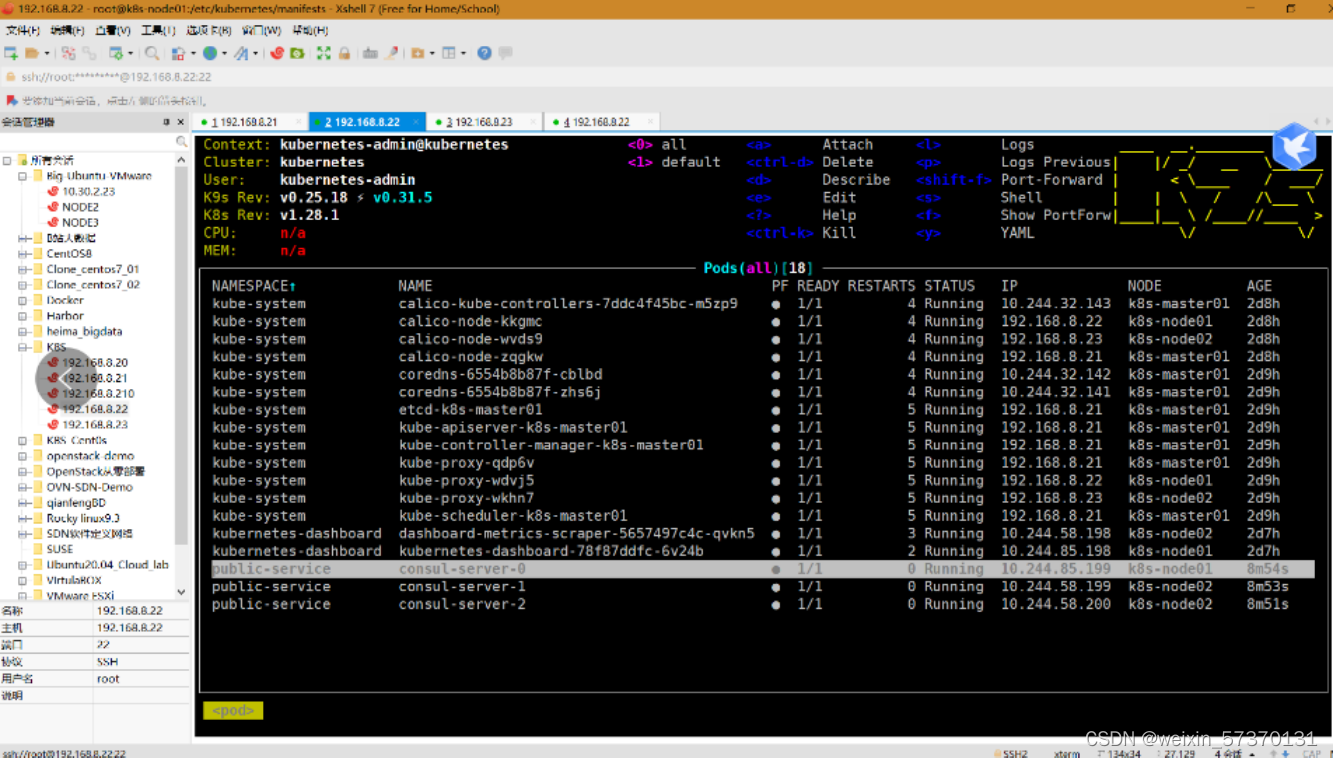The width and height of the screenshot is (1333, 758).
Task: Select session 10.30.2.23 in the tree
Action: [88, 191]
